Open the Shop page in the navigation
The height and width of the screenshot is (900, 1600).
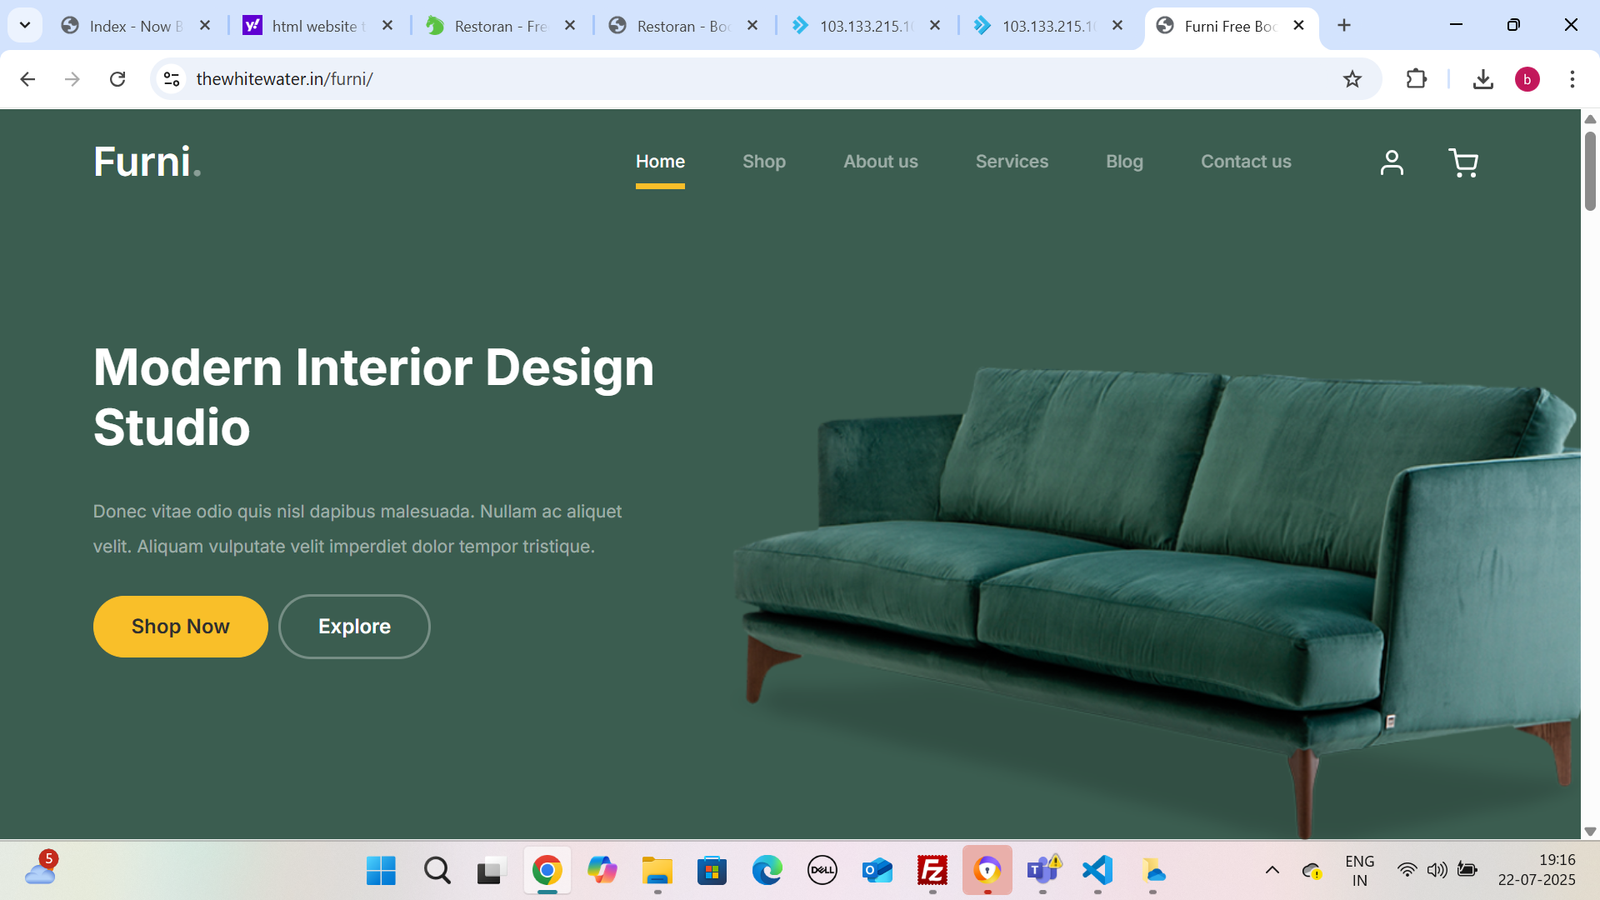pyautogui.click(x=764, y=161)
